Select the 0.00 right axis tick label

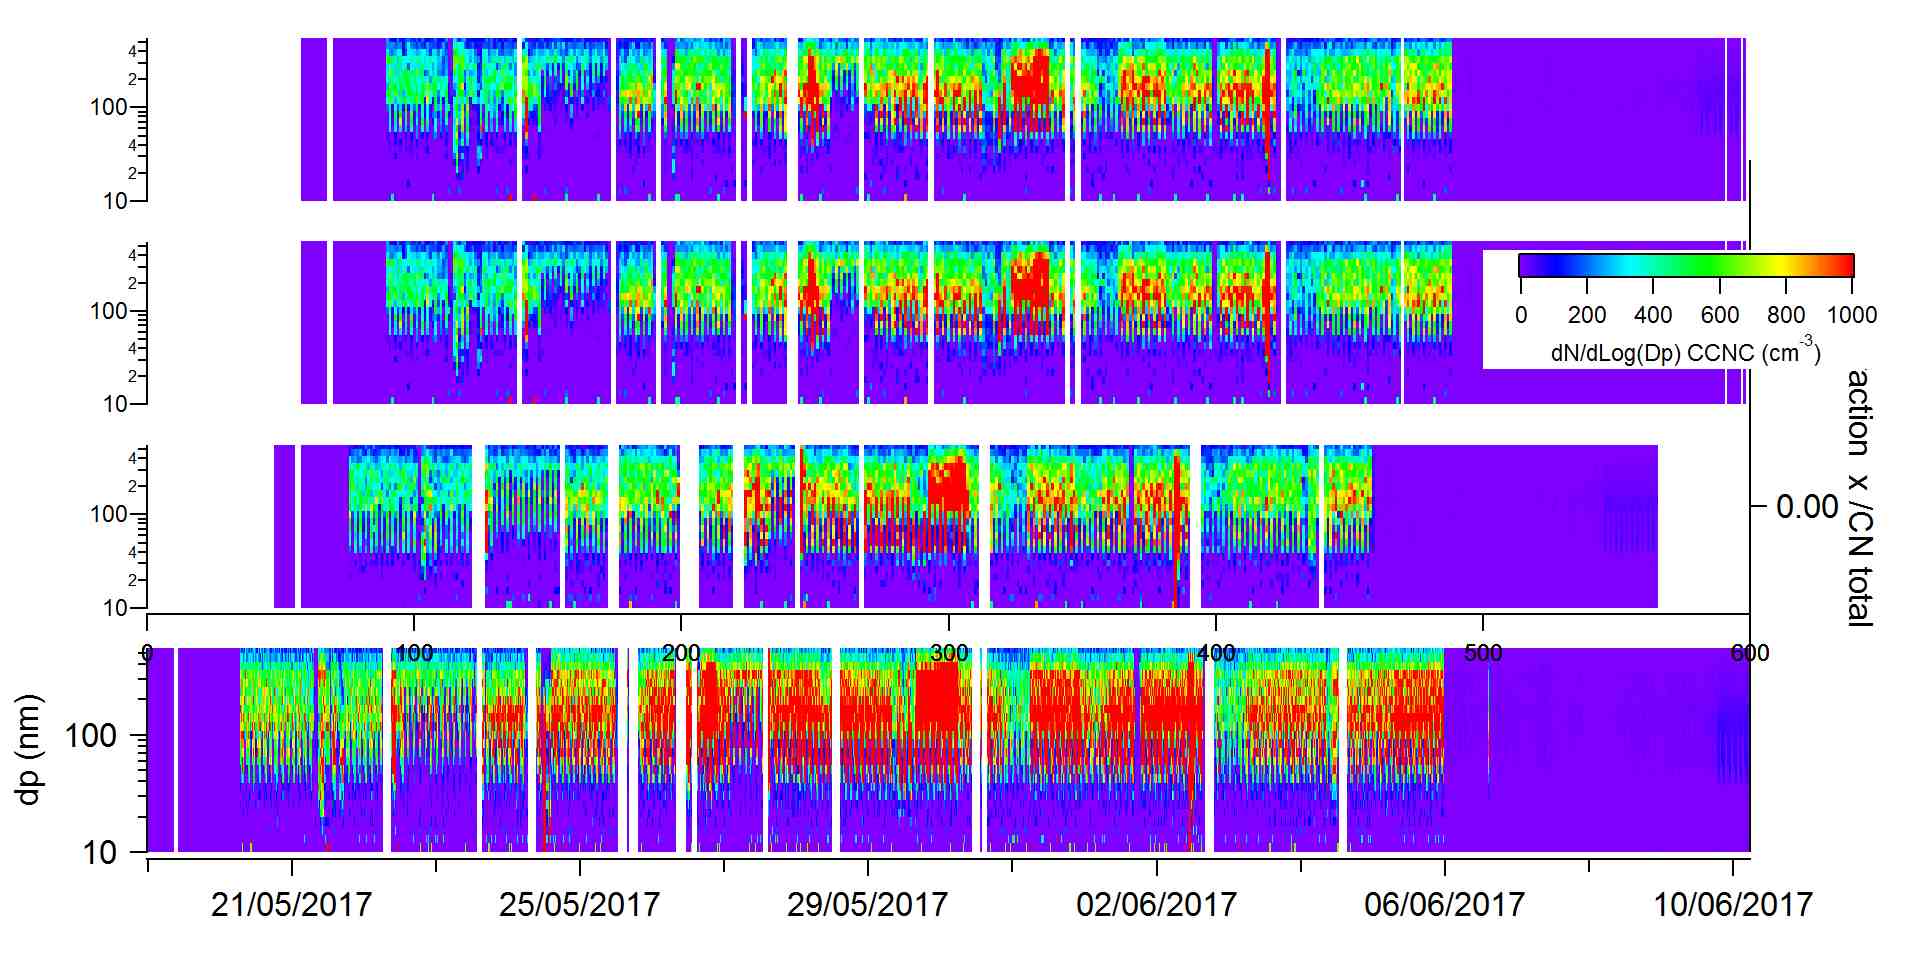1808,507
